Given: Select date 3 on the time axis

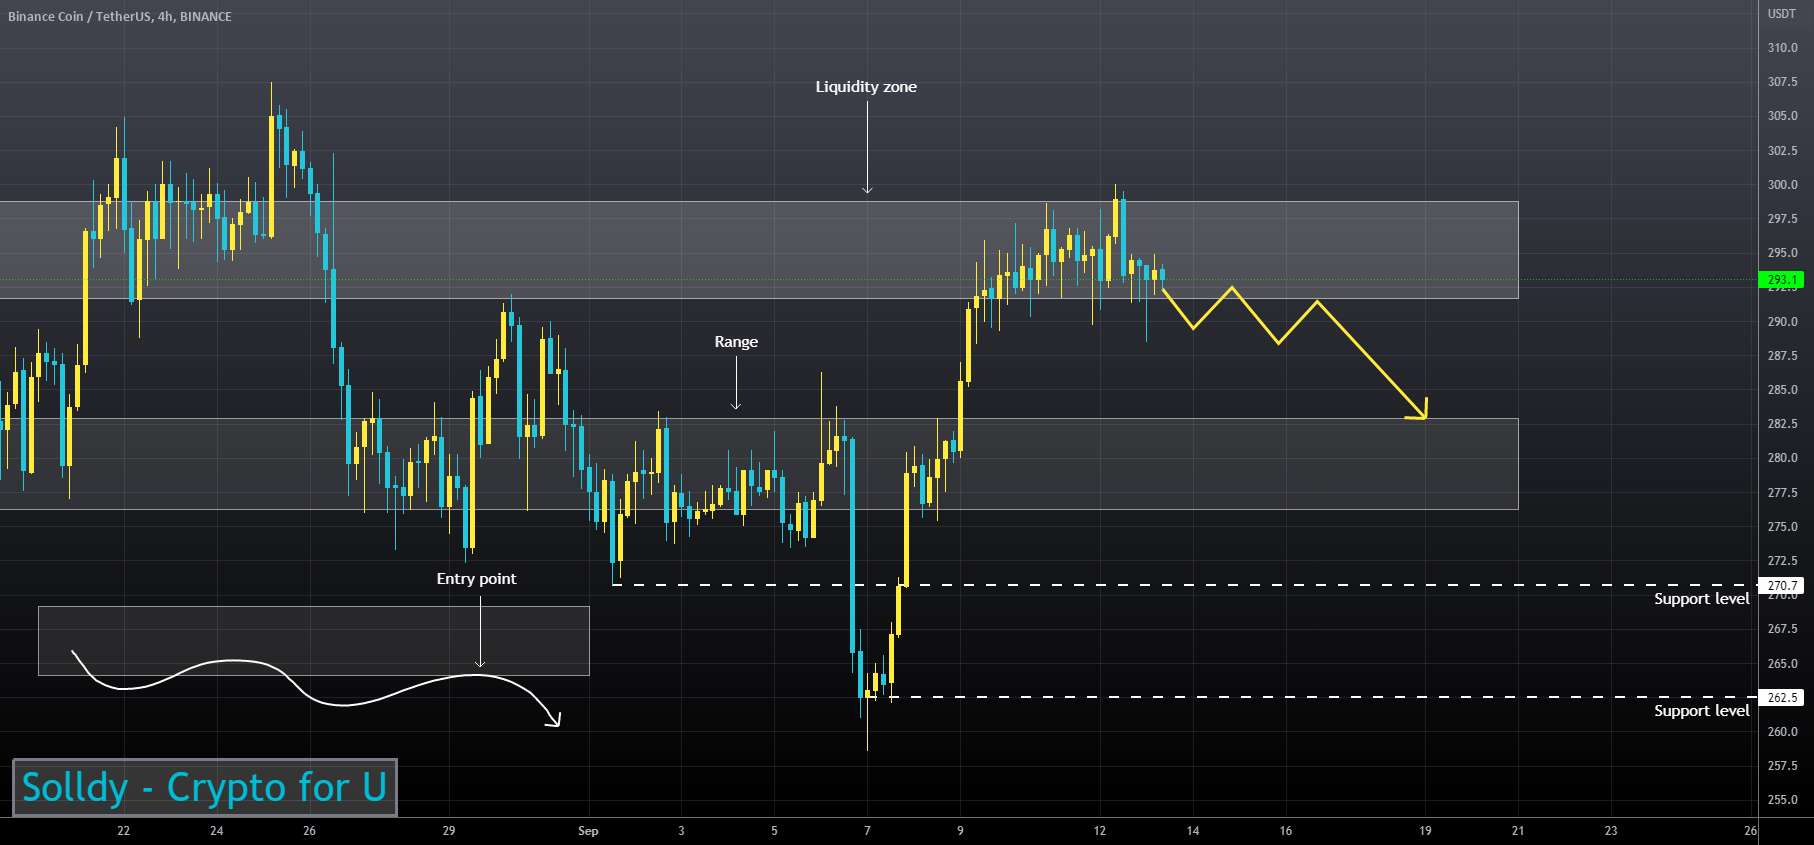Looking at the screenshot, I should pos(681,831).
